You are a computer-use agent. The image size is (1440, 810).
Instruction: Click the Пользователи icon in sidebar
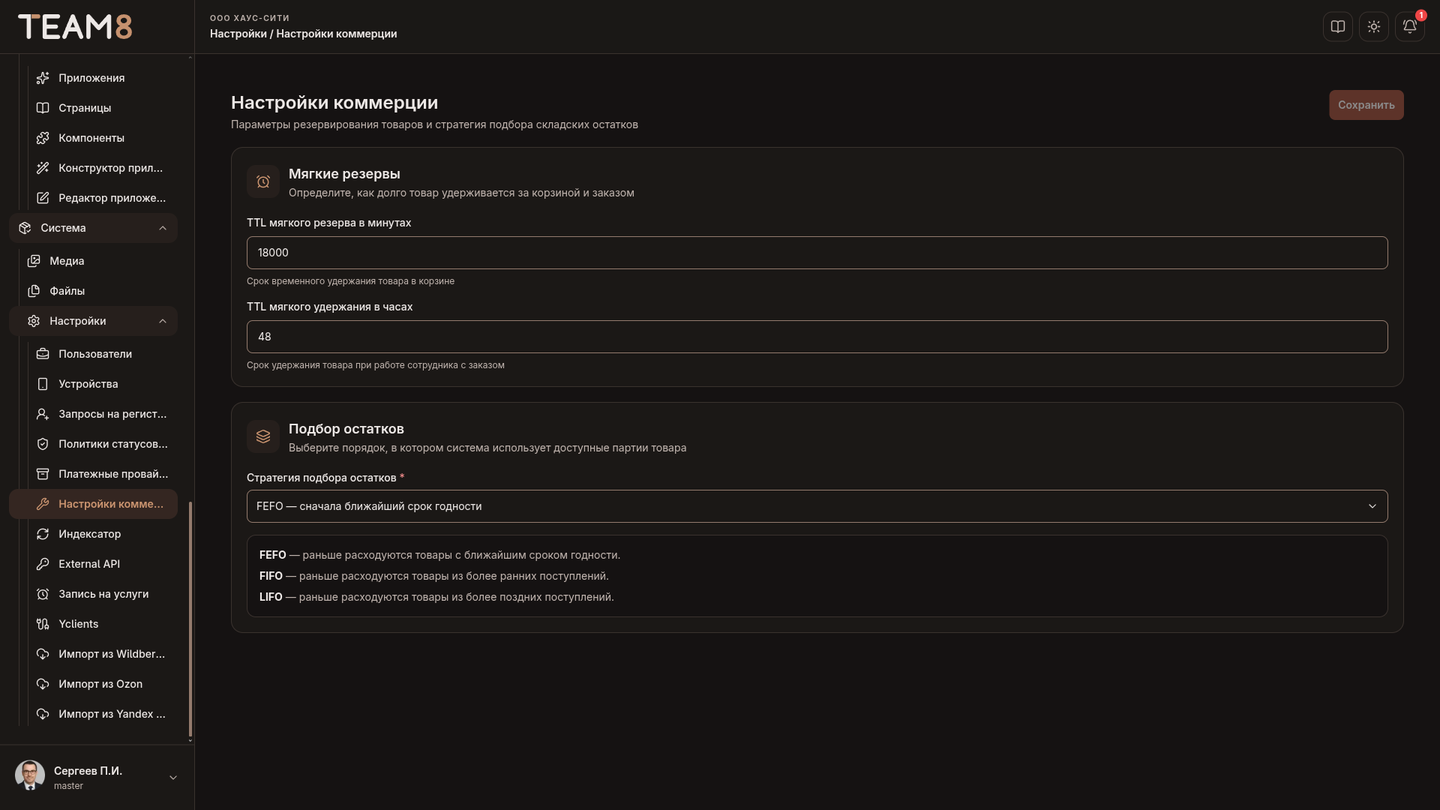tap(43, 354)
